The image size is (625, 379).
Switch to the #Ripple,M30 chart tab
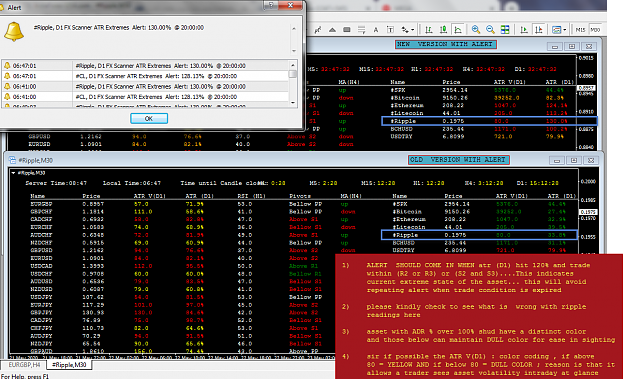[x=69, y=365]
